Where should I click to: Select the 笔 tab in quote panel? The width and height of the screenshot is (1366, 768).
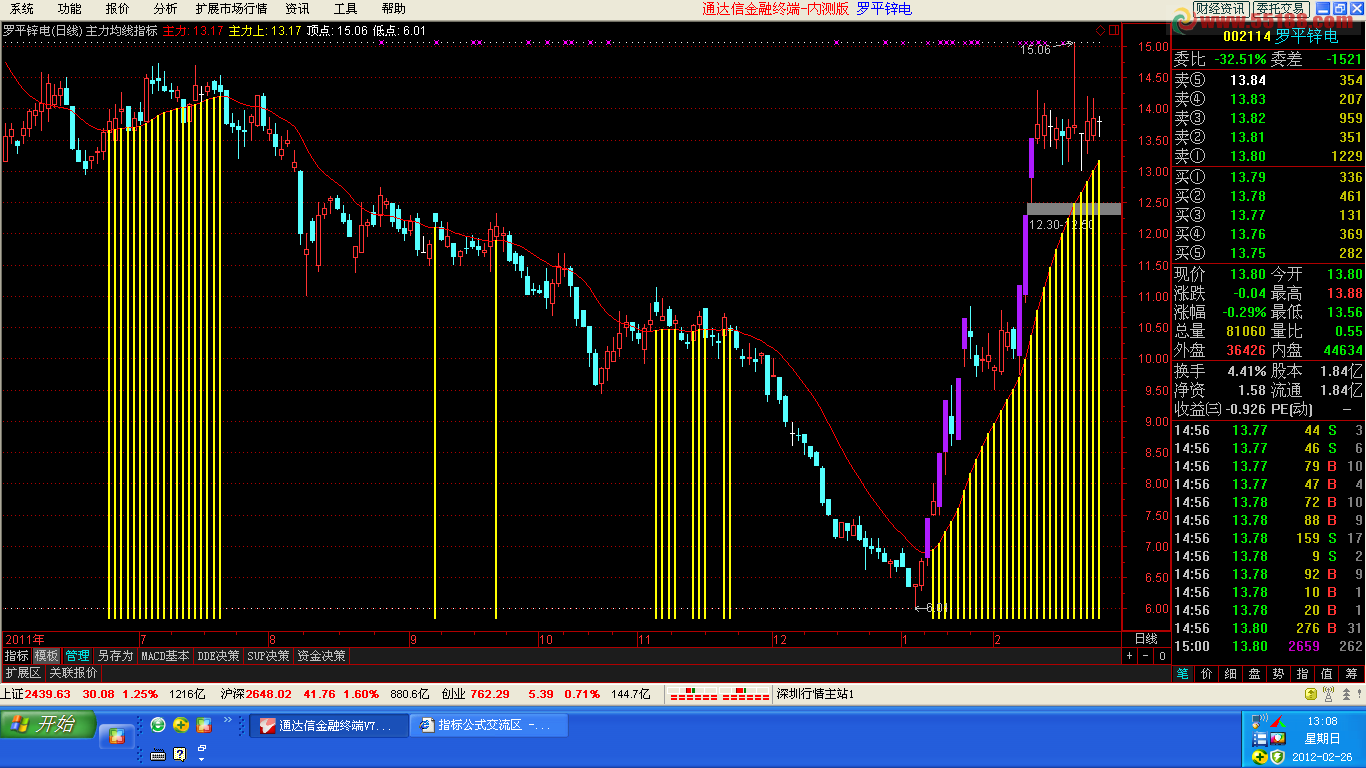click(x=1183, y=673)
